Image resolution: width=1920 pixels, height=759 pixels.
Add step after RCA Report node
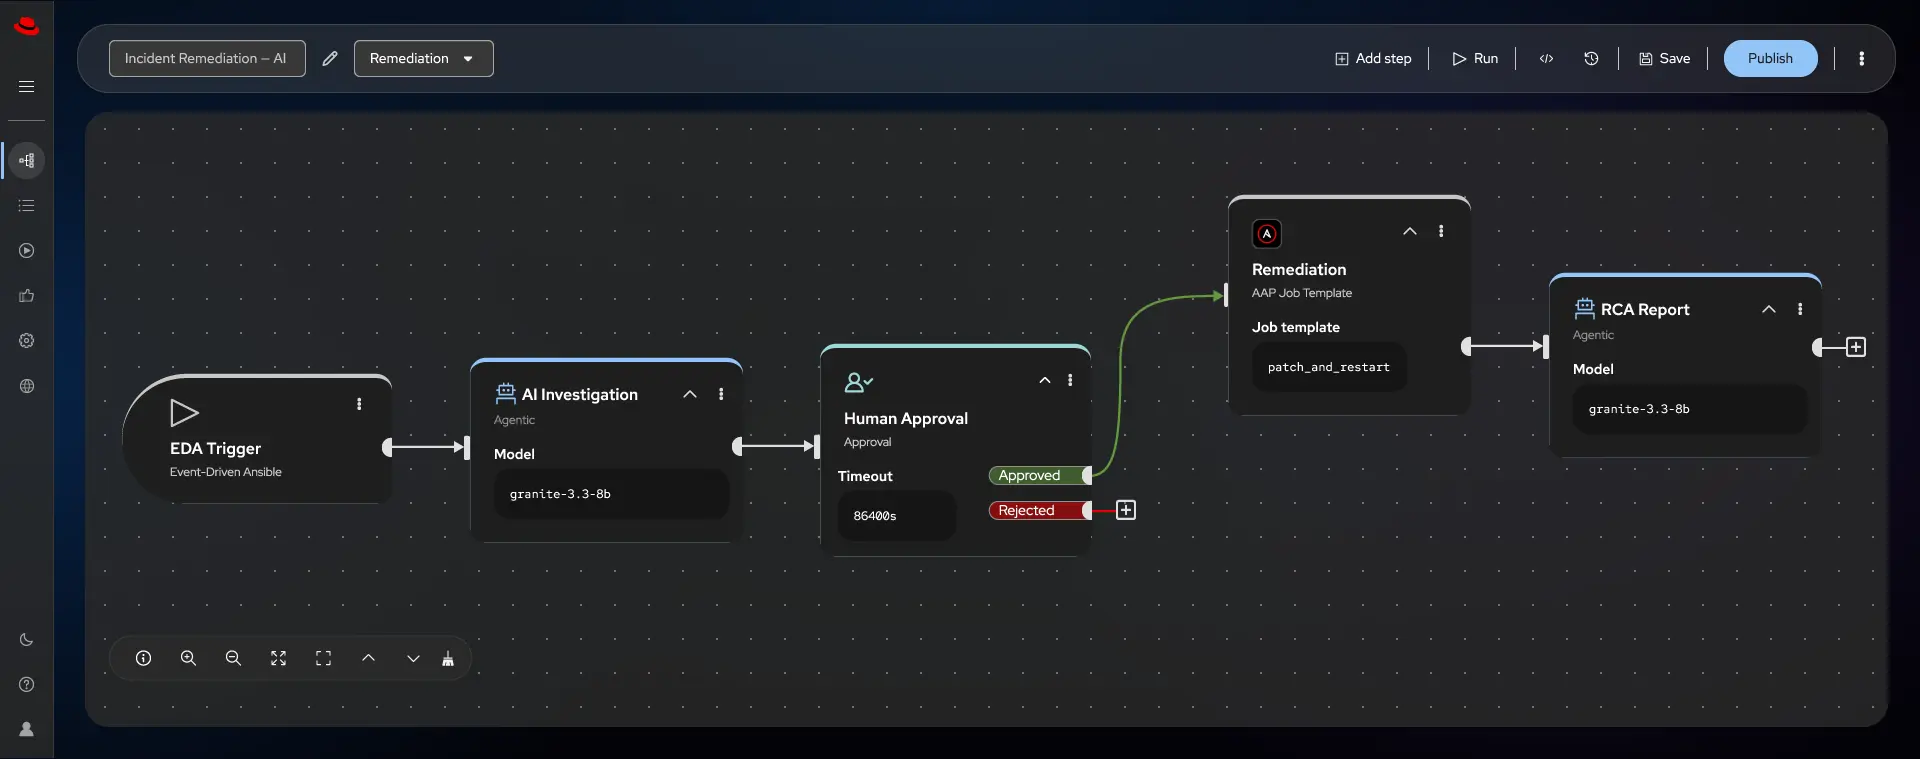pos(1856,347)
